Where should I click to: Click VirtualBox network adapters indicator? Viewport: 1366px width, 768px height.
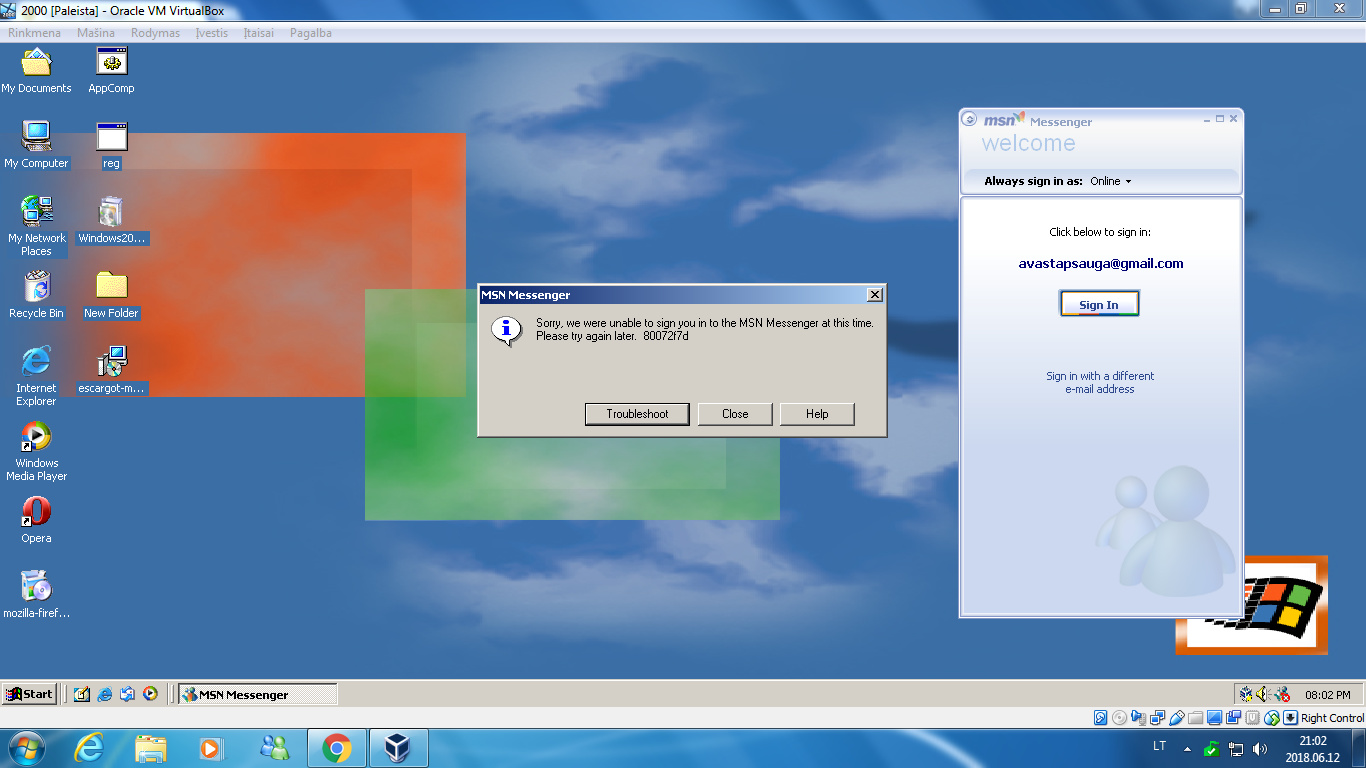click(x=1157, y=718)
